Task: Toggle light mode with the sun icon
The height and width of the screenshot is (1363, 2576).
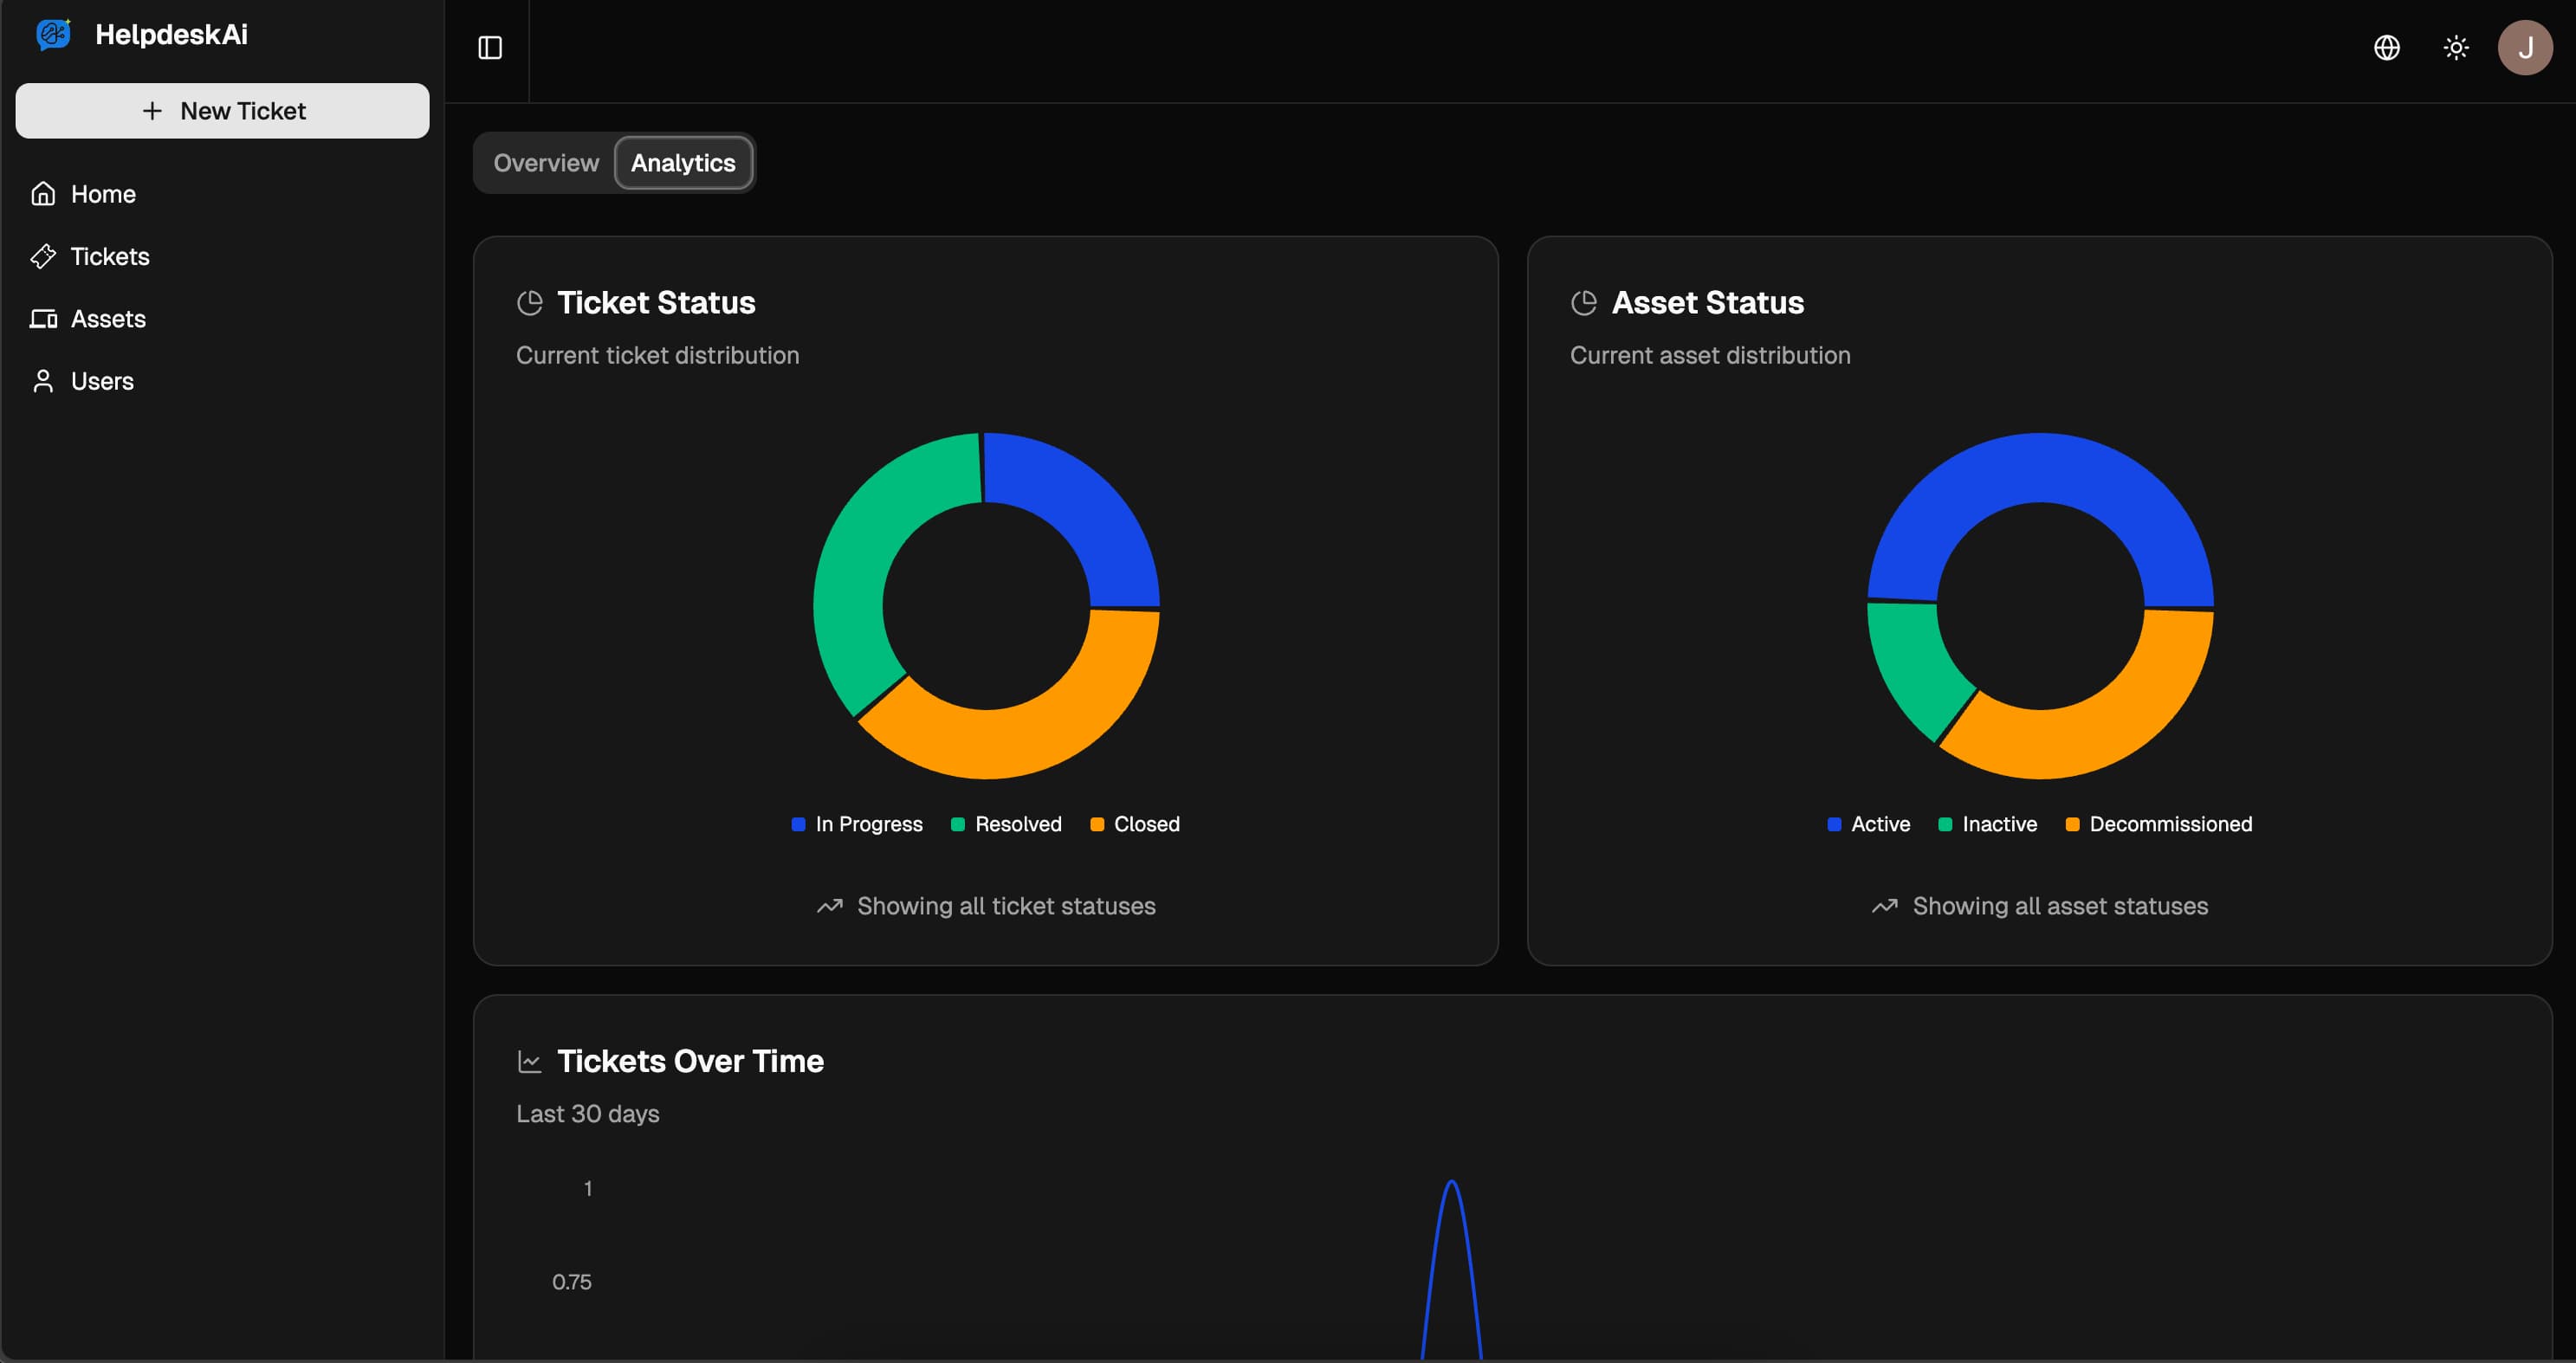Action: tap(2456, 47)
